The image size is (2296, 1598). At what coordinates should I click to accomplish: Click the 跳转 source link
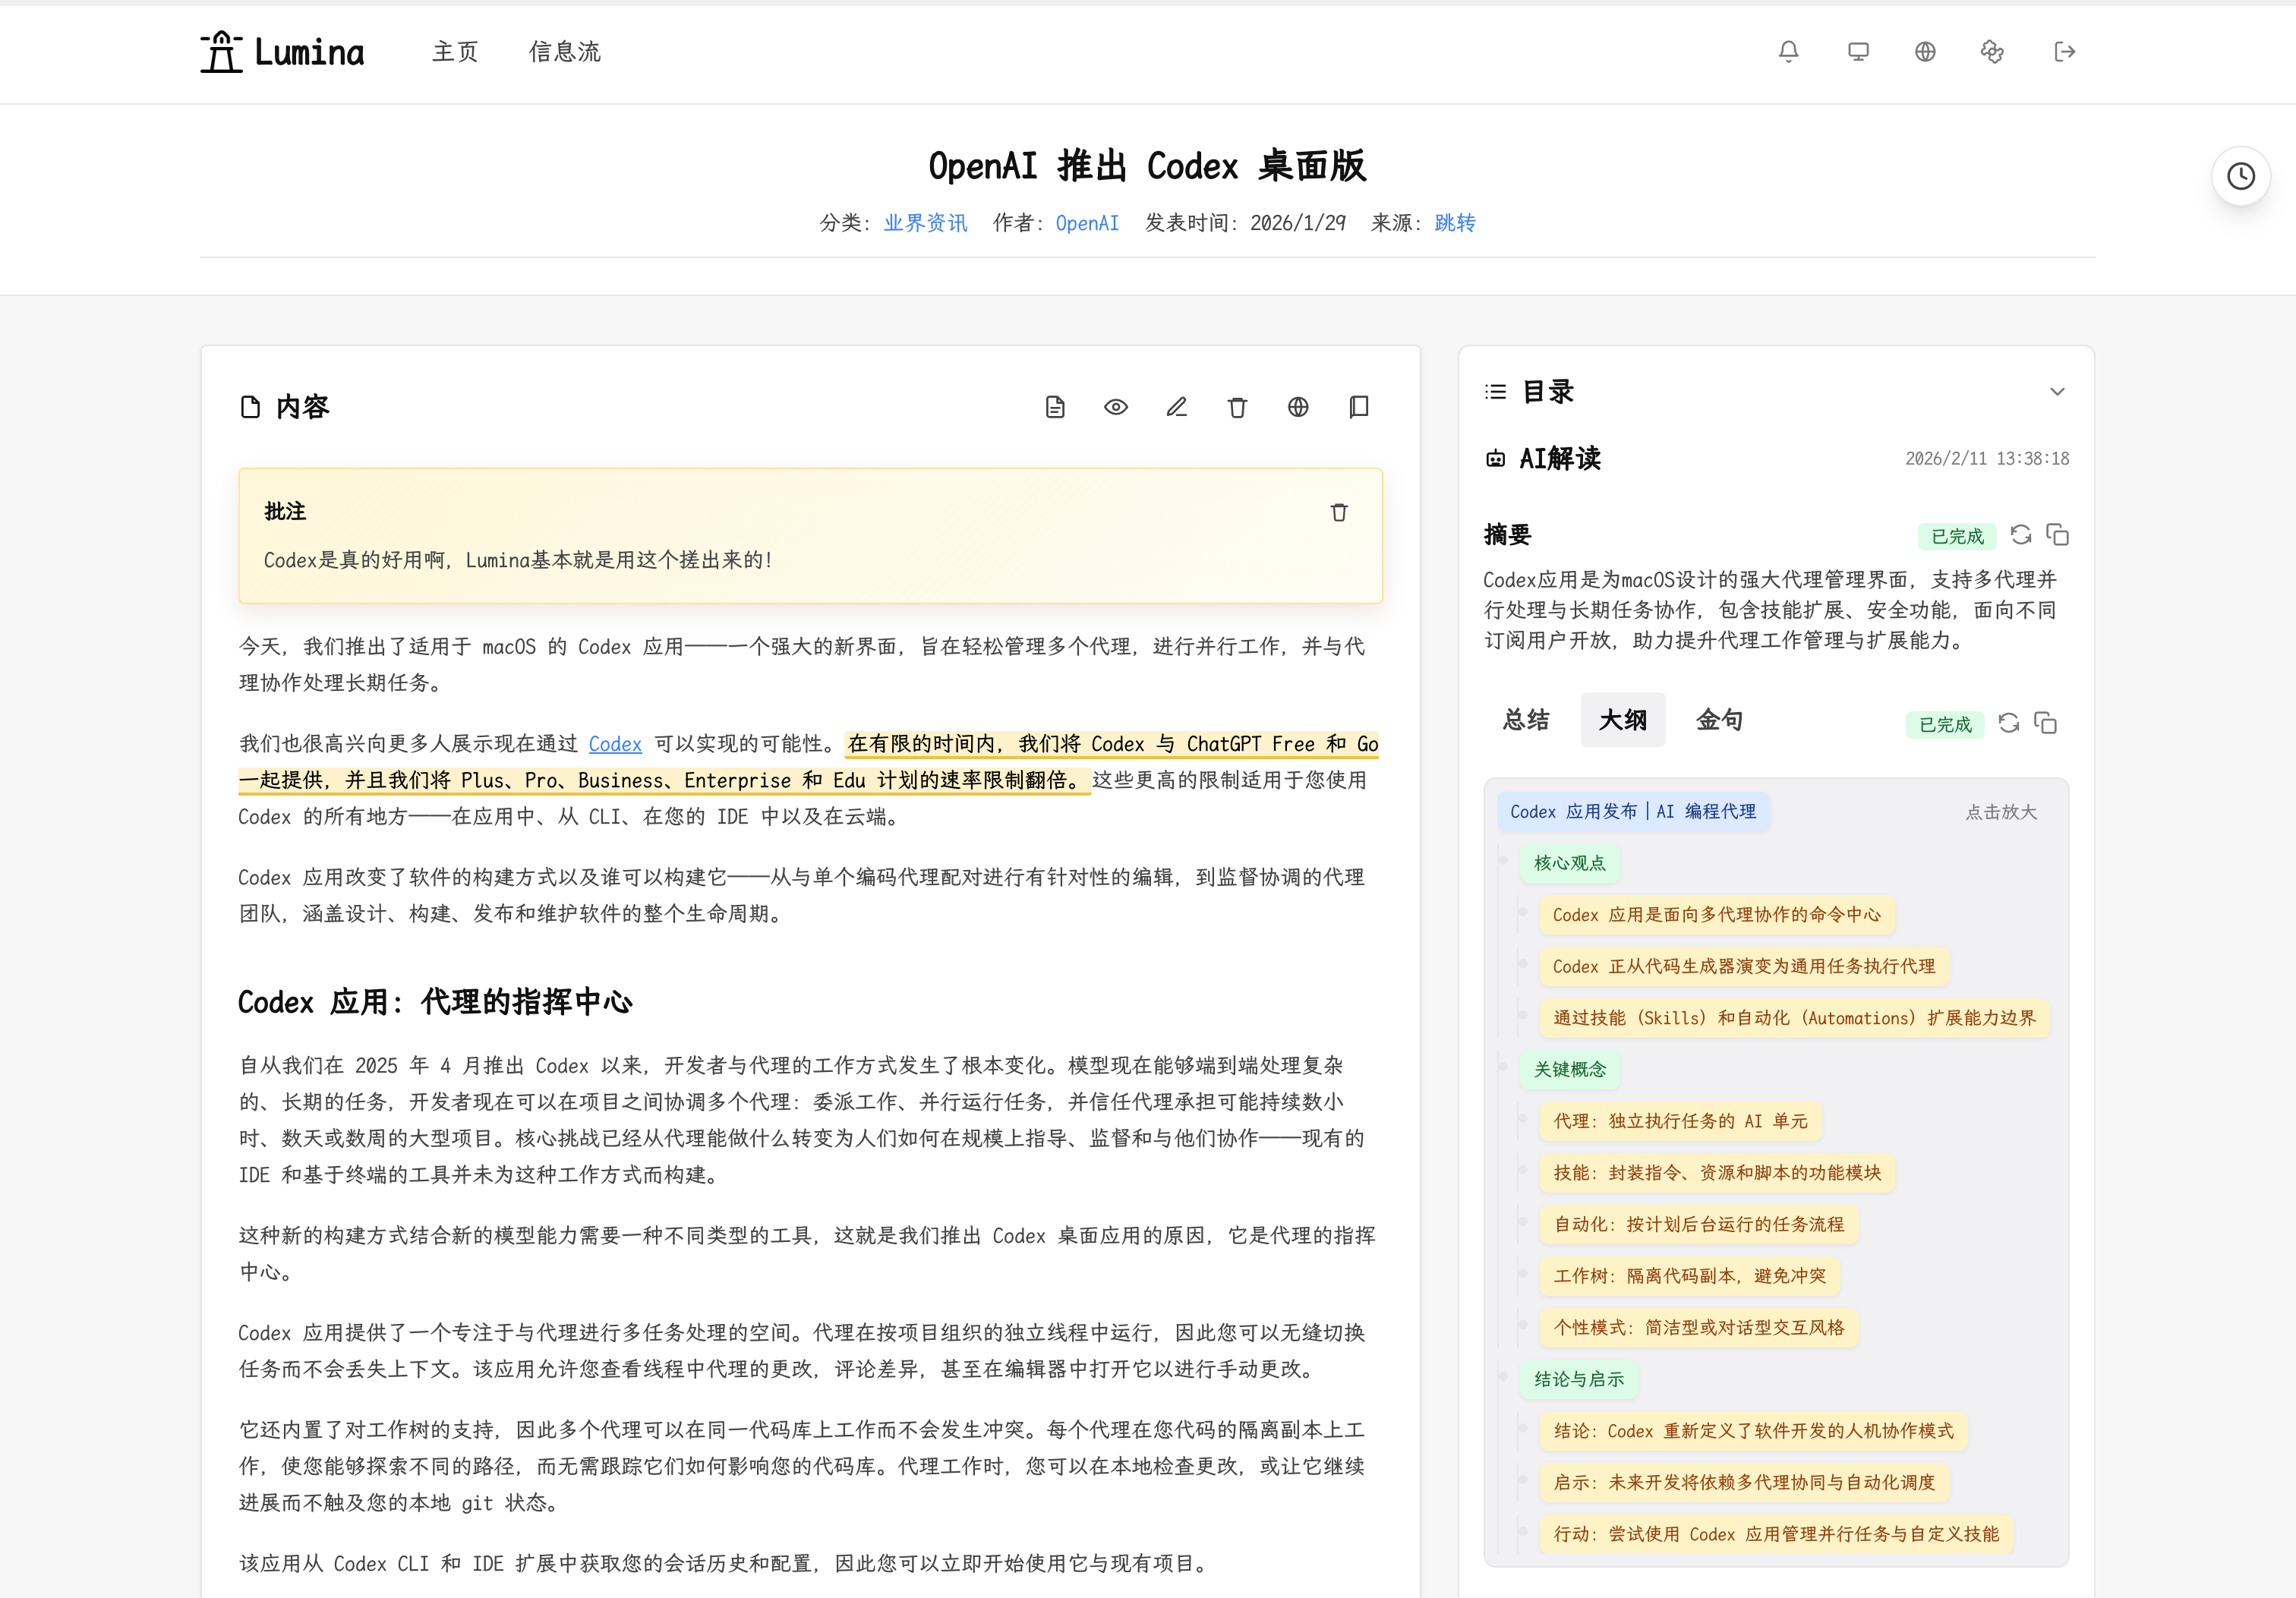click(1454, 223)
